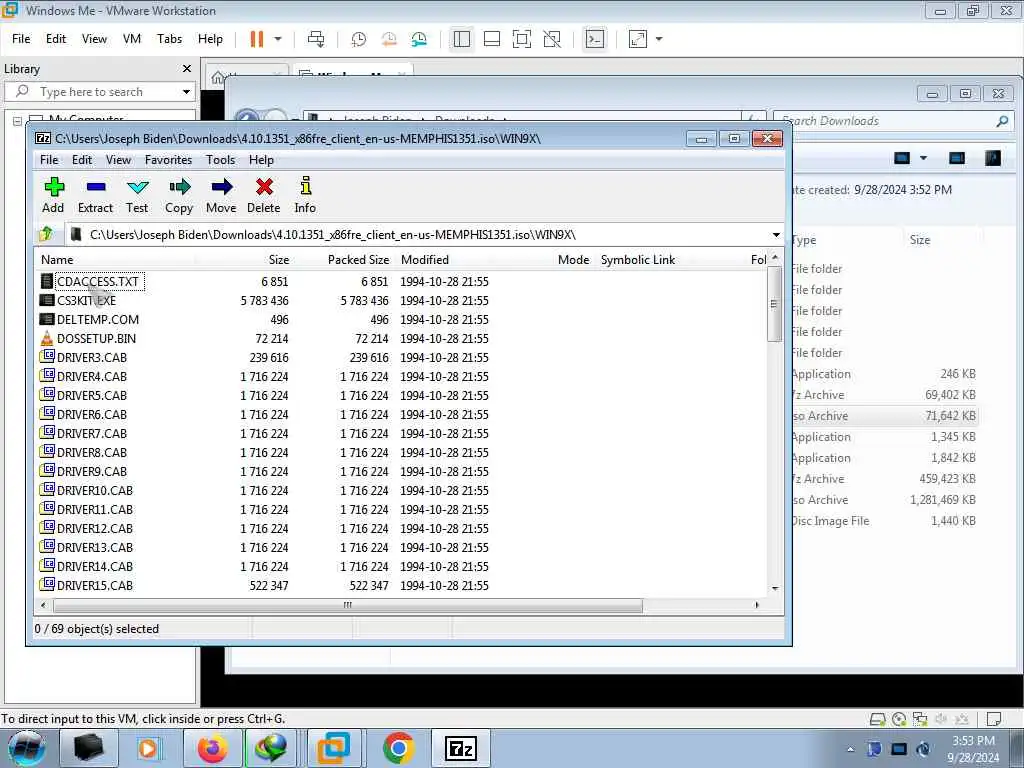
Task: Toggle the Explorer preview pane icon
Action: click(x=957, y=158)
